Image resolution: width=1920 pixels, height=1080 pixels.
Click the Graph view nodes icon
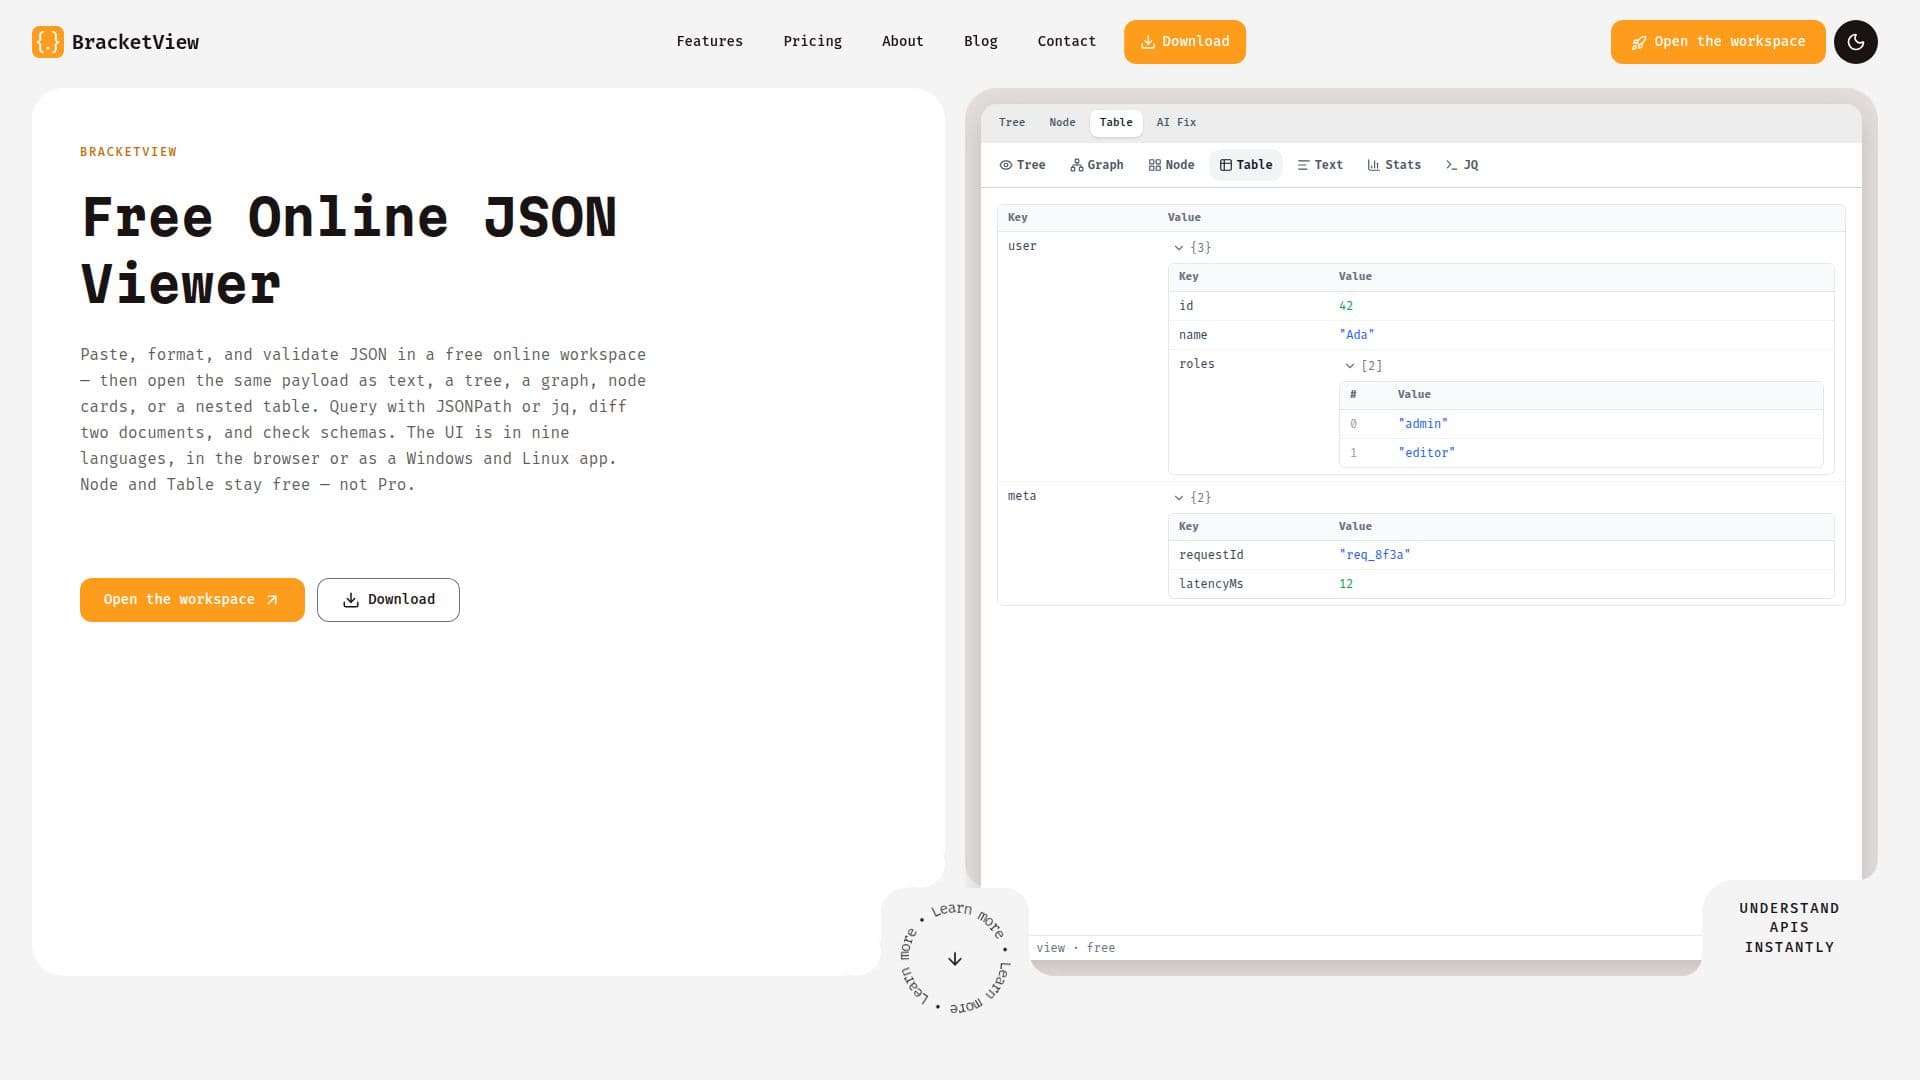tap(1076, 165)
